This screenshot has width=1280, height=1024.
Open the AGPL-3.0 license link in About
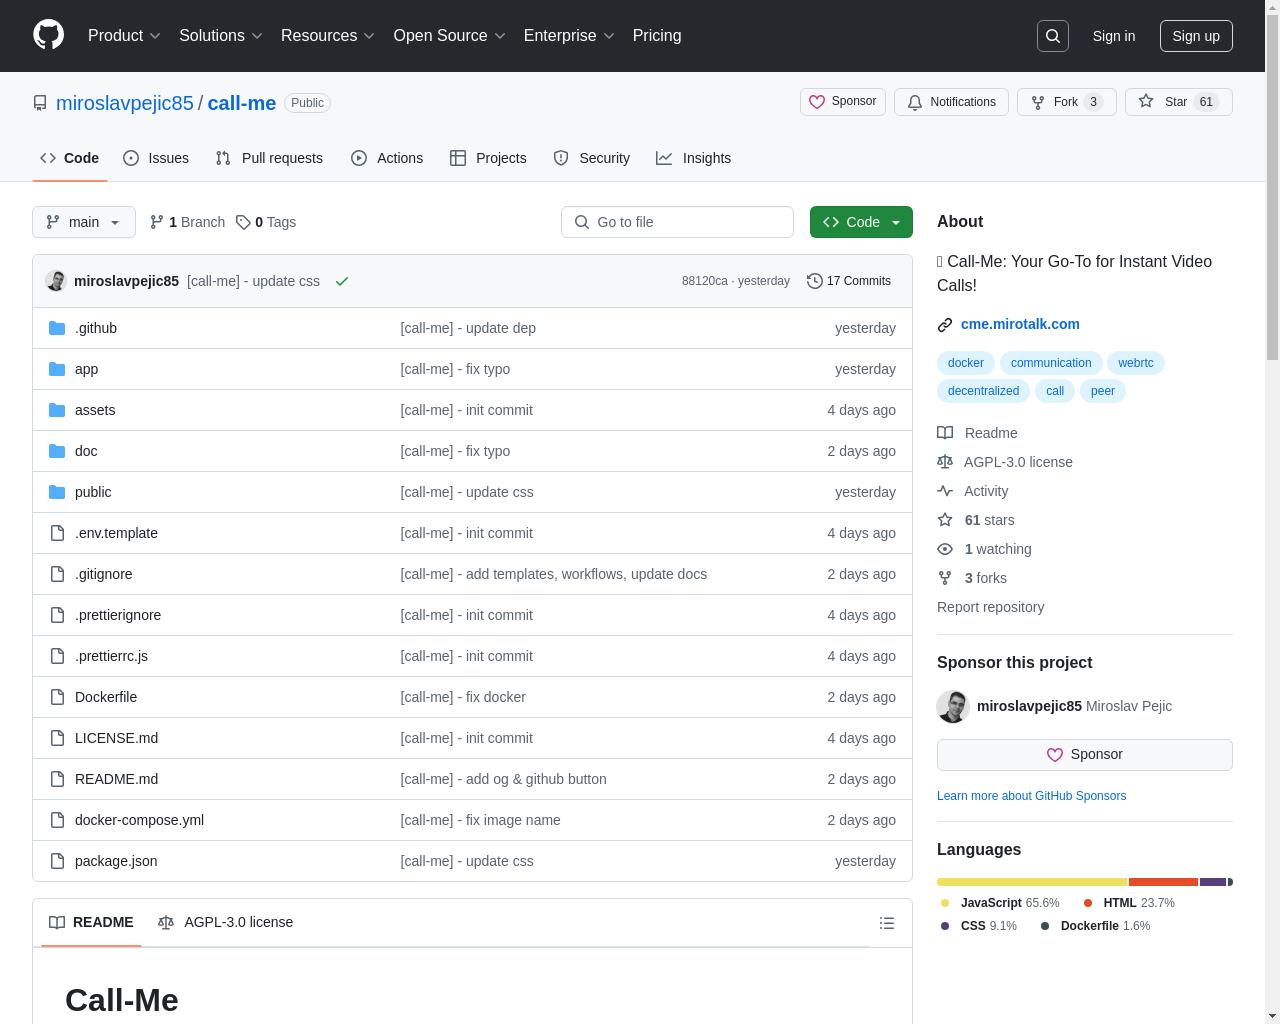pyautogui.click(x=1005, y=462)
